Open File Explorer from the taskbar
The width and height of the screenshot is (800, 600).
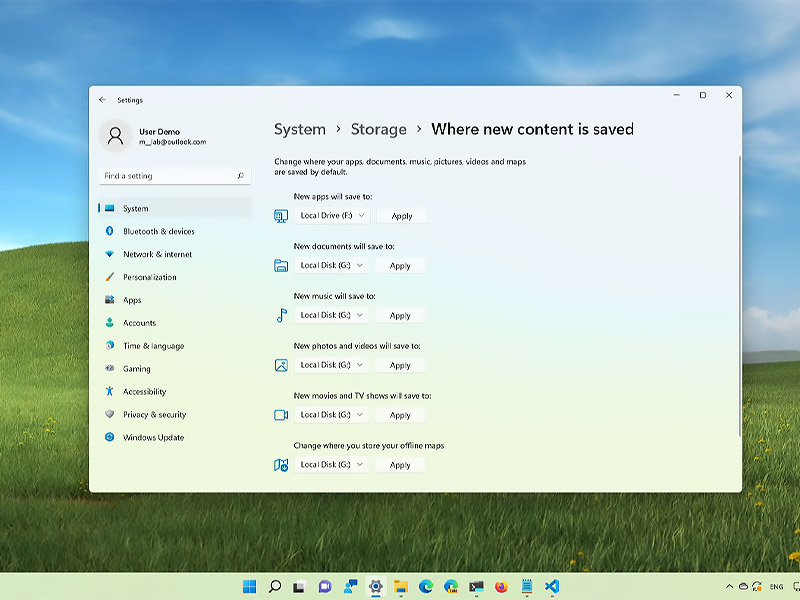(401, 587)
